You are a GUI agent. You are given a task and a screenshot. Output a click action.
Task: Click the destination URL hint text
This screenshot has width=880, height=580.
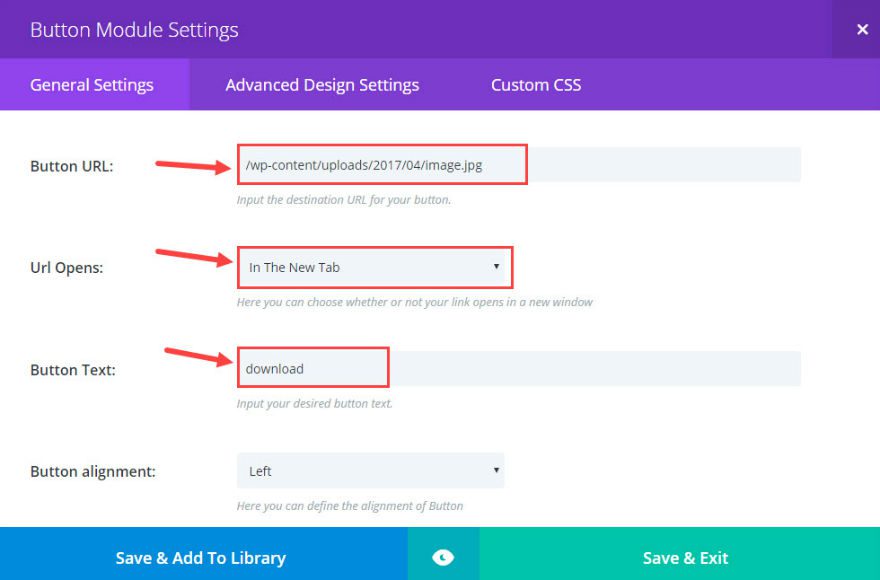point(344,200)
